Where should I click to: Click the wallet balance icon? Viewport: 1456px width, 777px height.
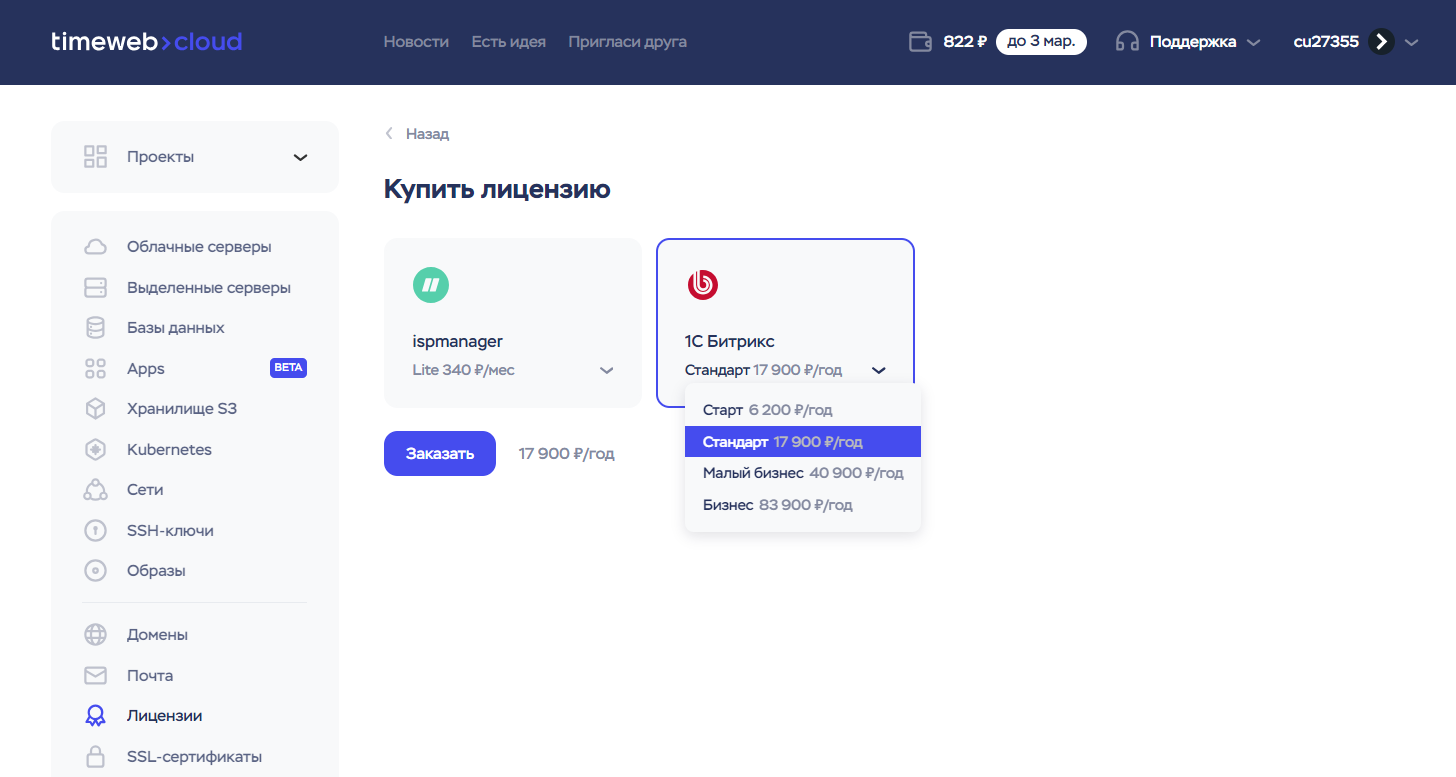pyautogui.click(x=920, y=42)
